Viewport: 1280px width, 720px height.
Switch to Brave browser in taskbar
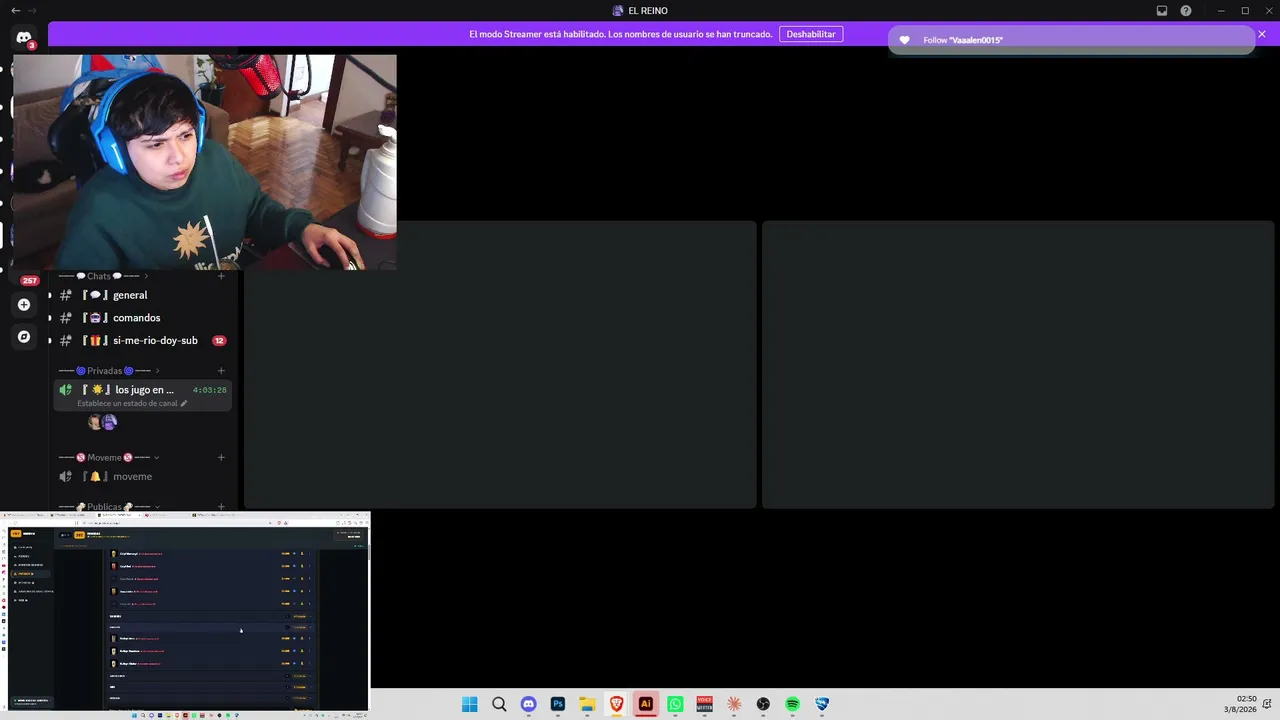[x=617, y=704]
